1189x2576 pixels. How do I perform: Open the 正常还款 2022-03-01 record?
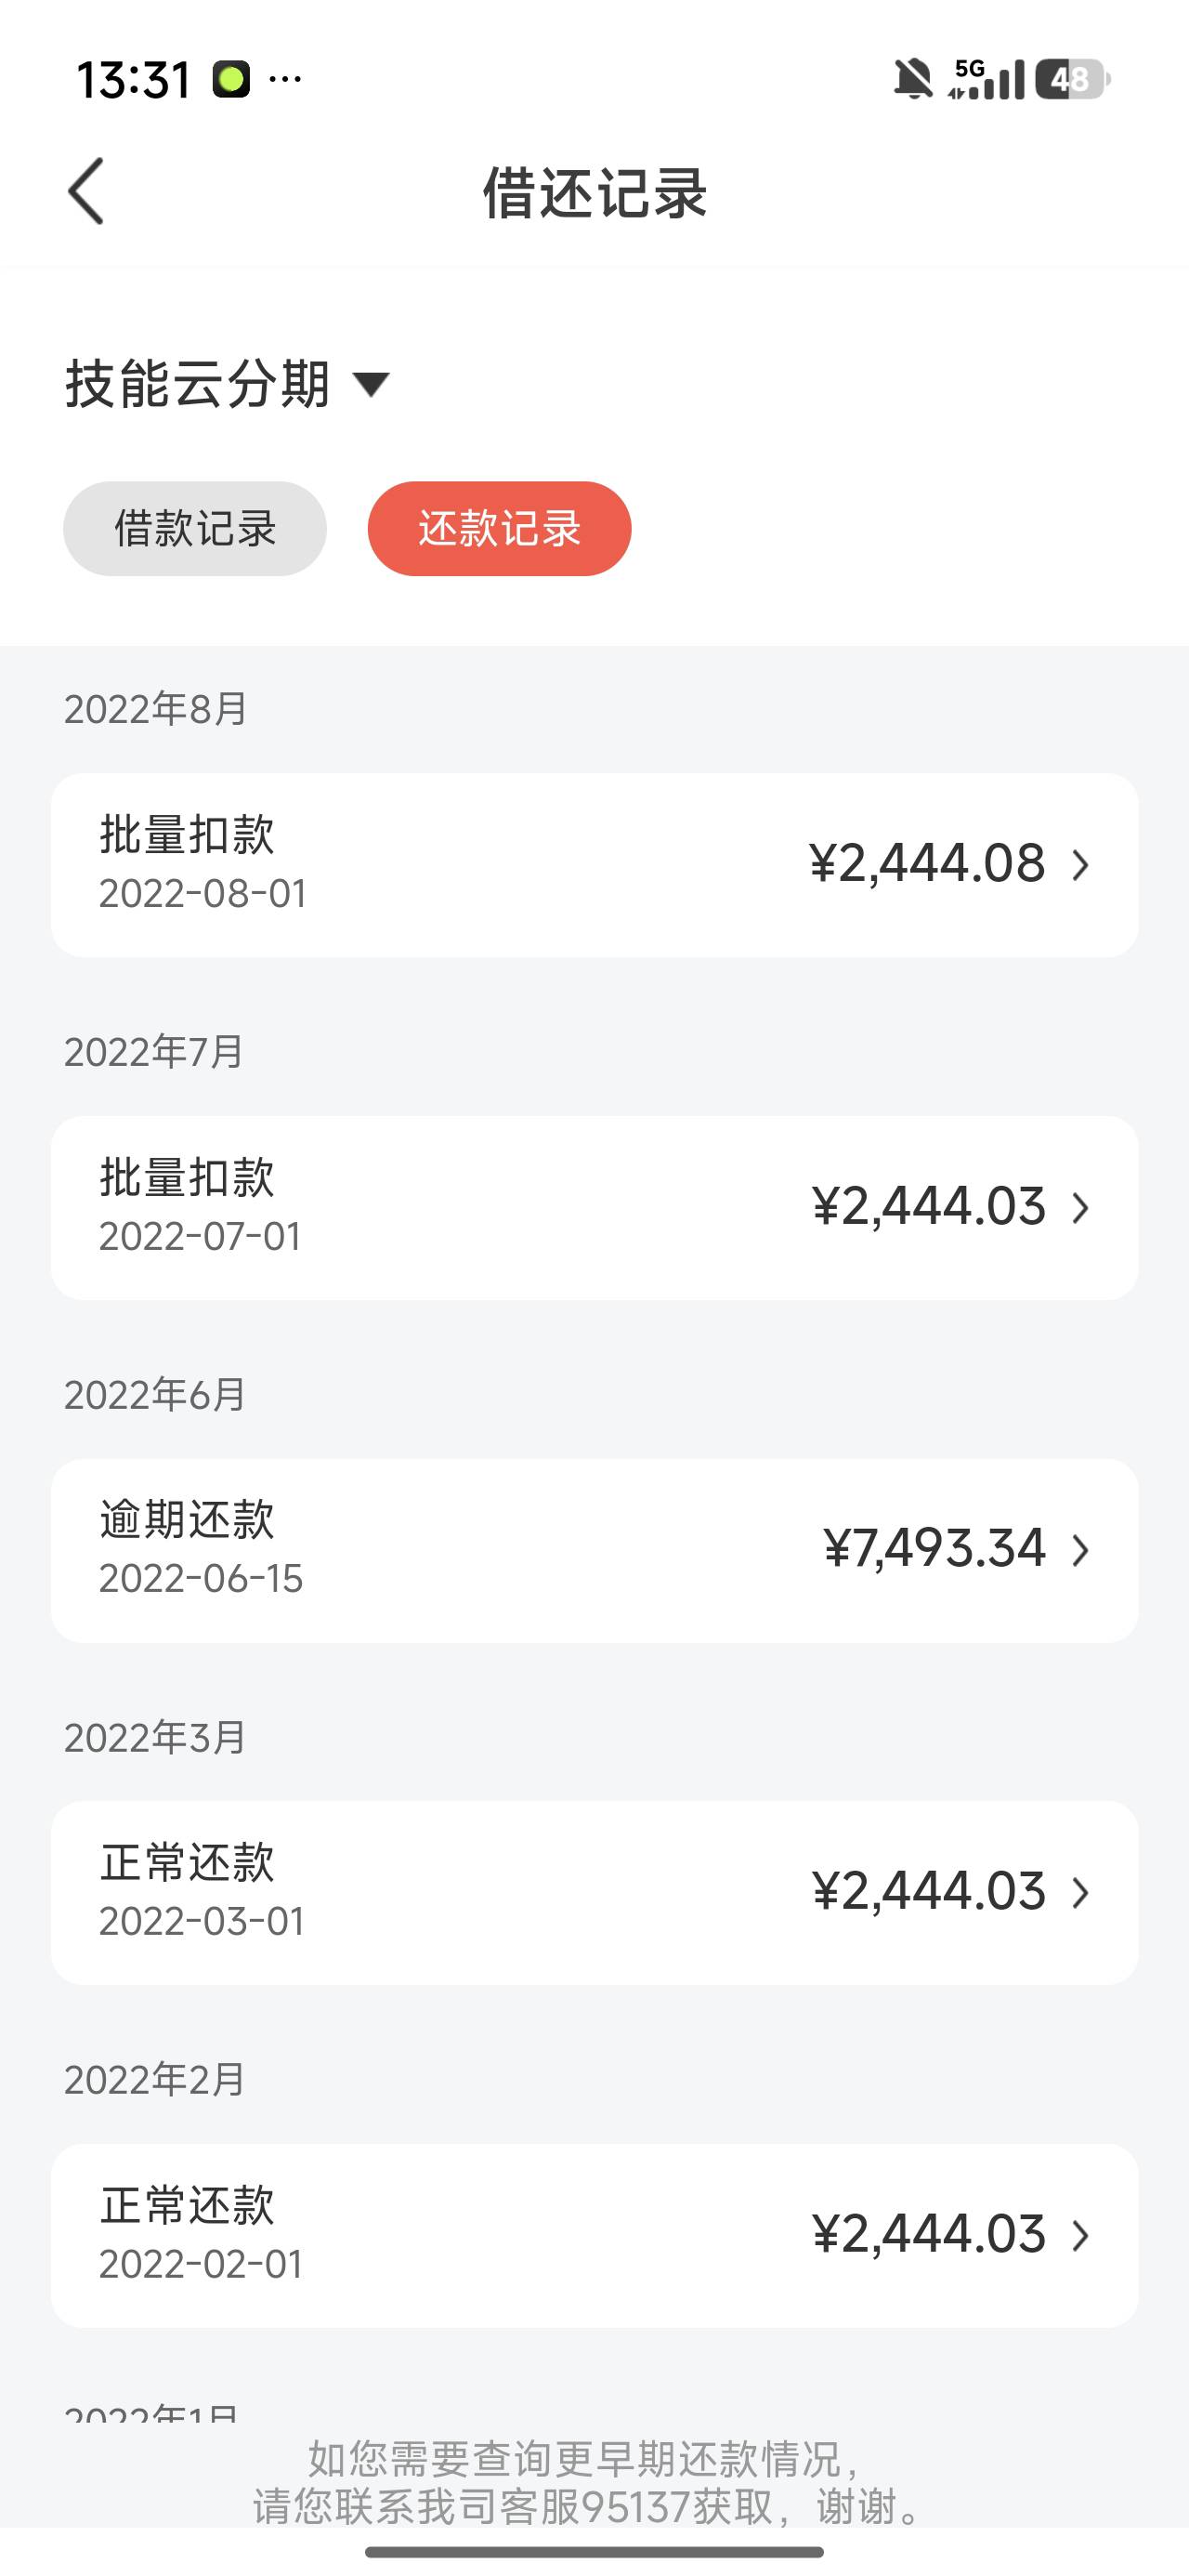(594, 1893)
